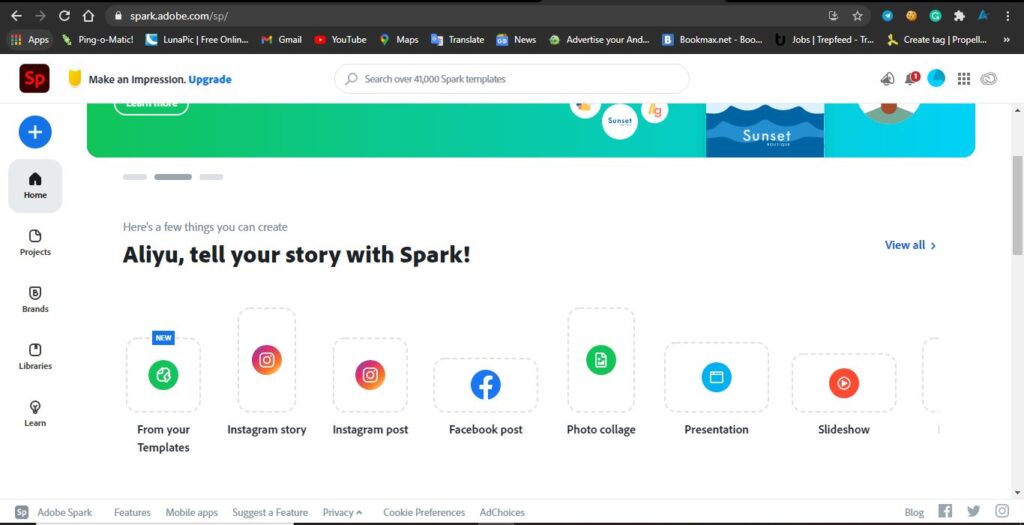Reload the page
This screenshot has width=1024, height=525.
pyautogui.click(x=64, y=16)
